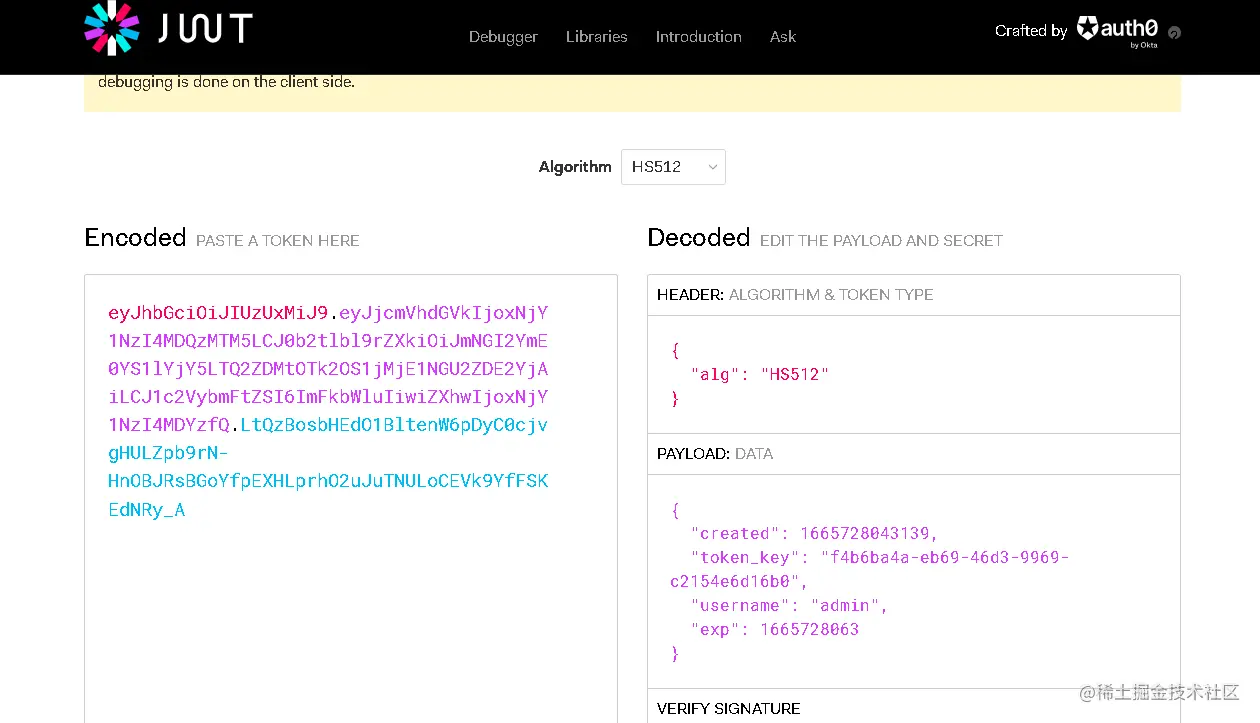Click the chevron arrow in the Algorithm selector
This screenshot has height=723, width=1260.
(x=713, y=167)
